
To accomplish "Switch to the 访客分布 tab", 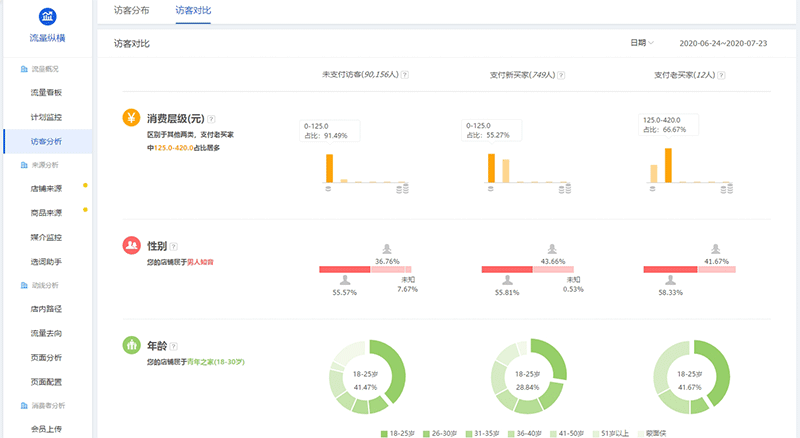I will 131,11.
